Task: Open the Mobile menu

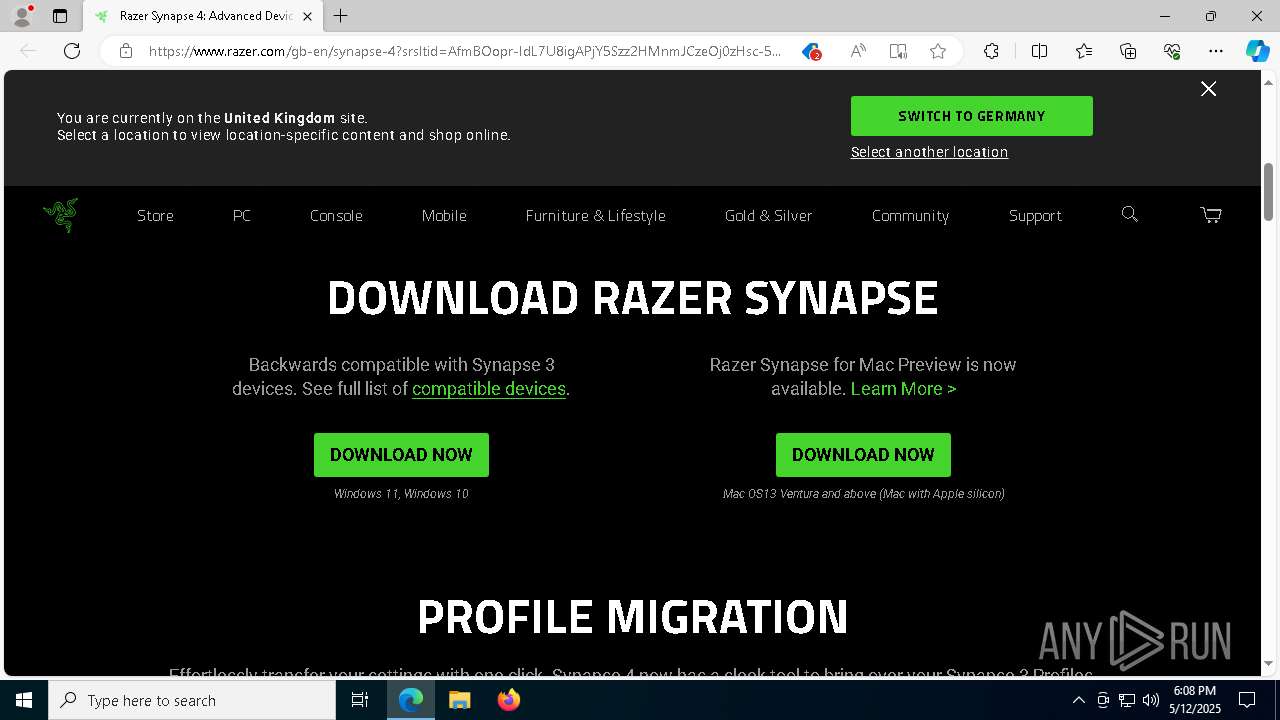Action: (444, 215)
